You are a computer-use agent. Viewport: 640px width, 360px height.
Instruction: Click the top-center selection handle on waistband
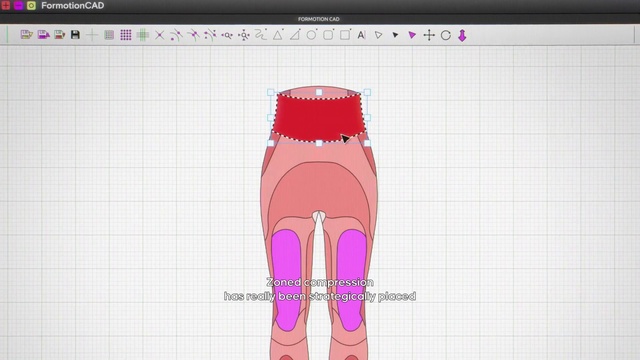[x=319, y=93]
